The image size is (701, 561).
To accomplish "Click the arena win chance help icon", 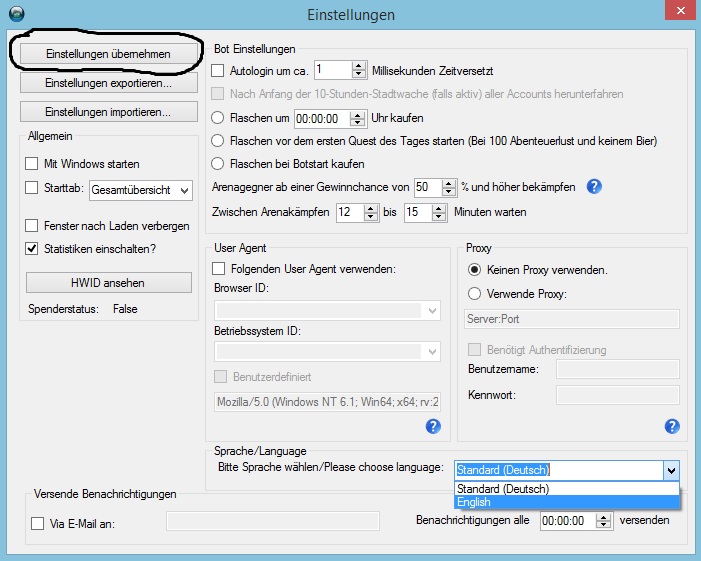I will coord(594,186).
